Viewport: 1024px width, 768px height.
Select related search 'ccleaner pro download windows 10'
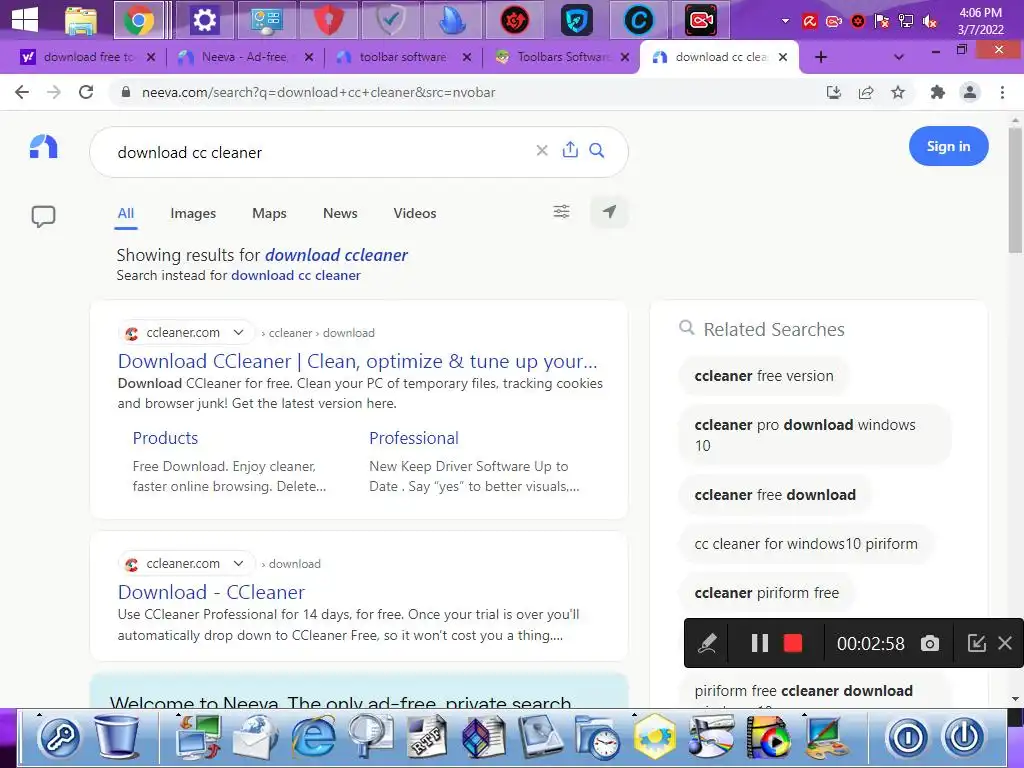click(815, 435)
